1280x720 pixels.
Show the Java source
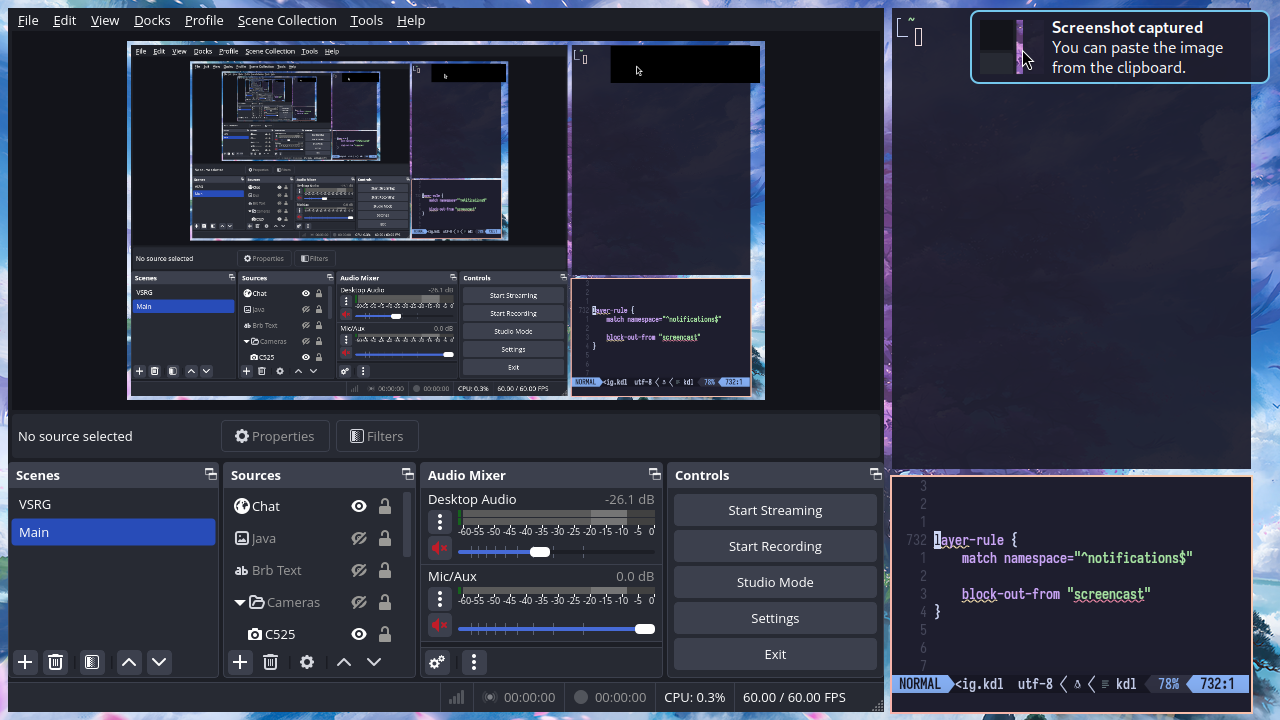[359, 538]
